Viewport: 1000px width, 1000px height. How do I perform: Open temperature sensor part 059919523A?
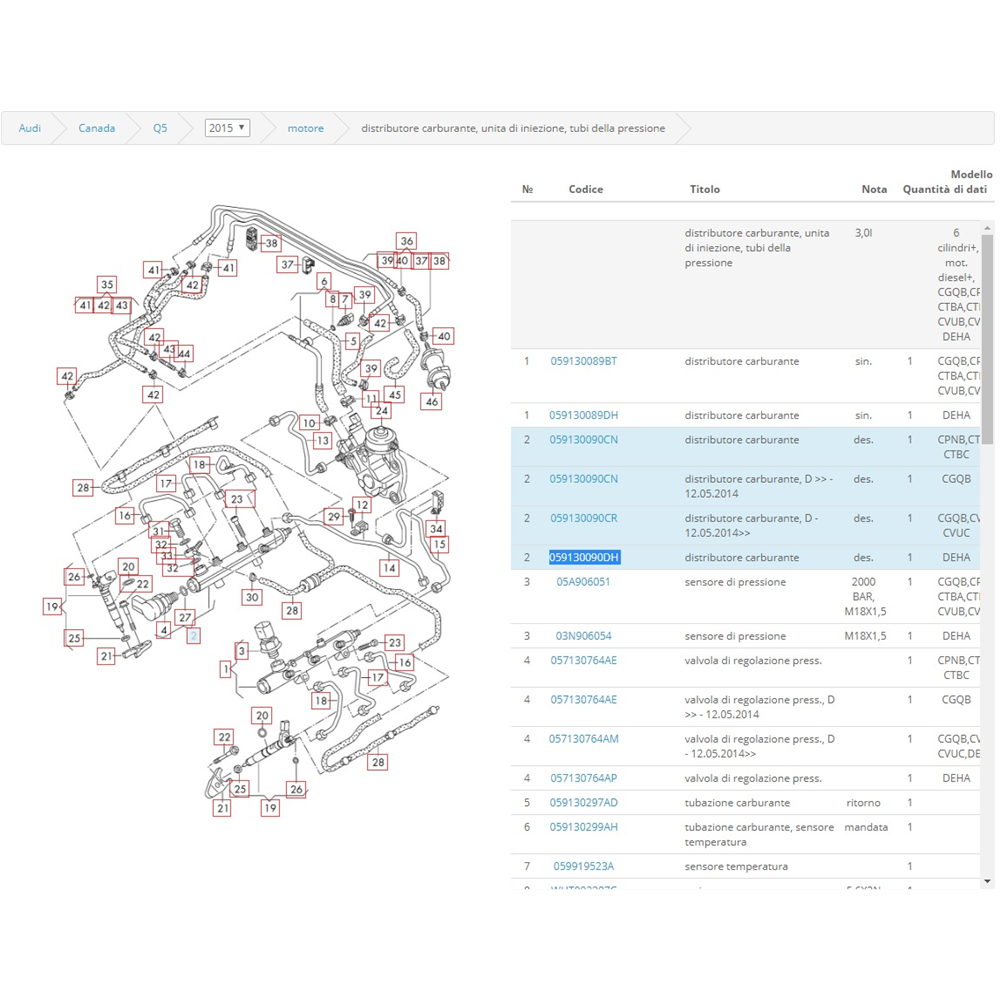click(x=584, y=866)
